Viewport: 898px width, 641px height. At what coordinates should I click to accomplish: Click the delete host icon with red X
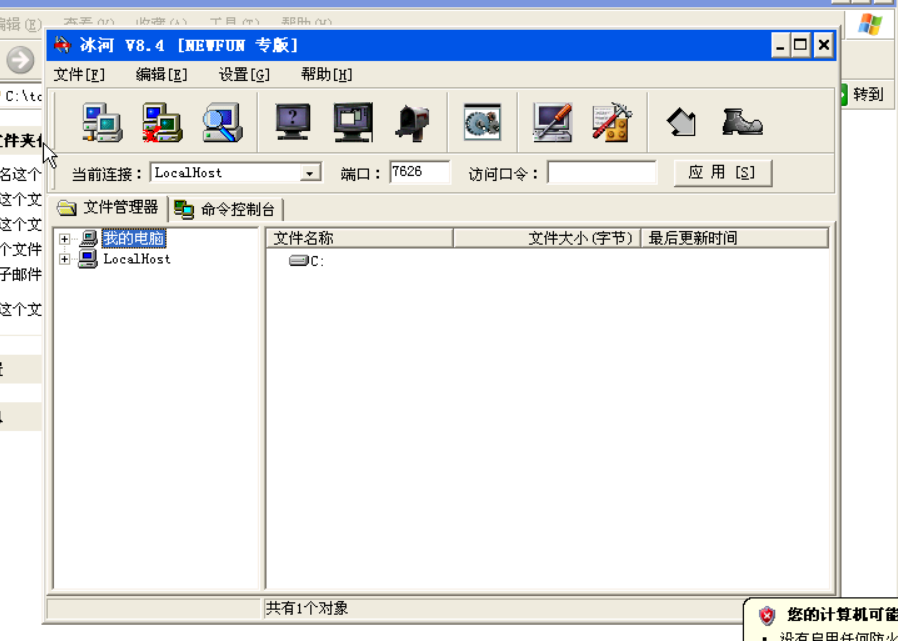[162, 122]
